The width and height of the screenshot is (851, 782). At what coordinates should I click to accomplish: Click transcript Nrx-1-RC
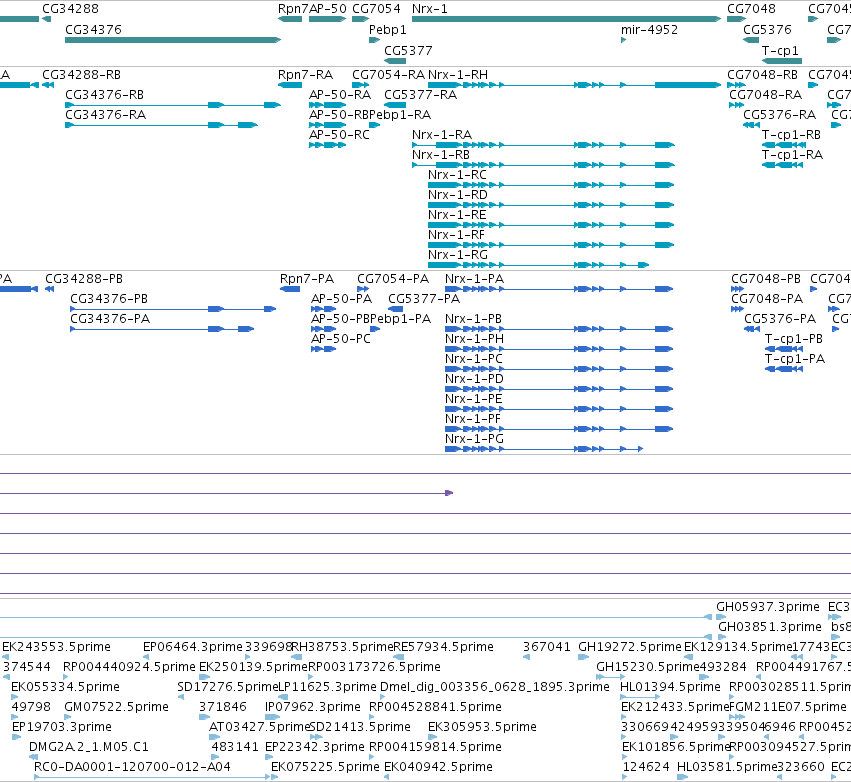[x=457, y=175]
